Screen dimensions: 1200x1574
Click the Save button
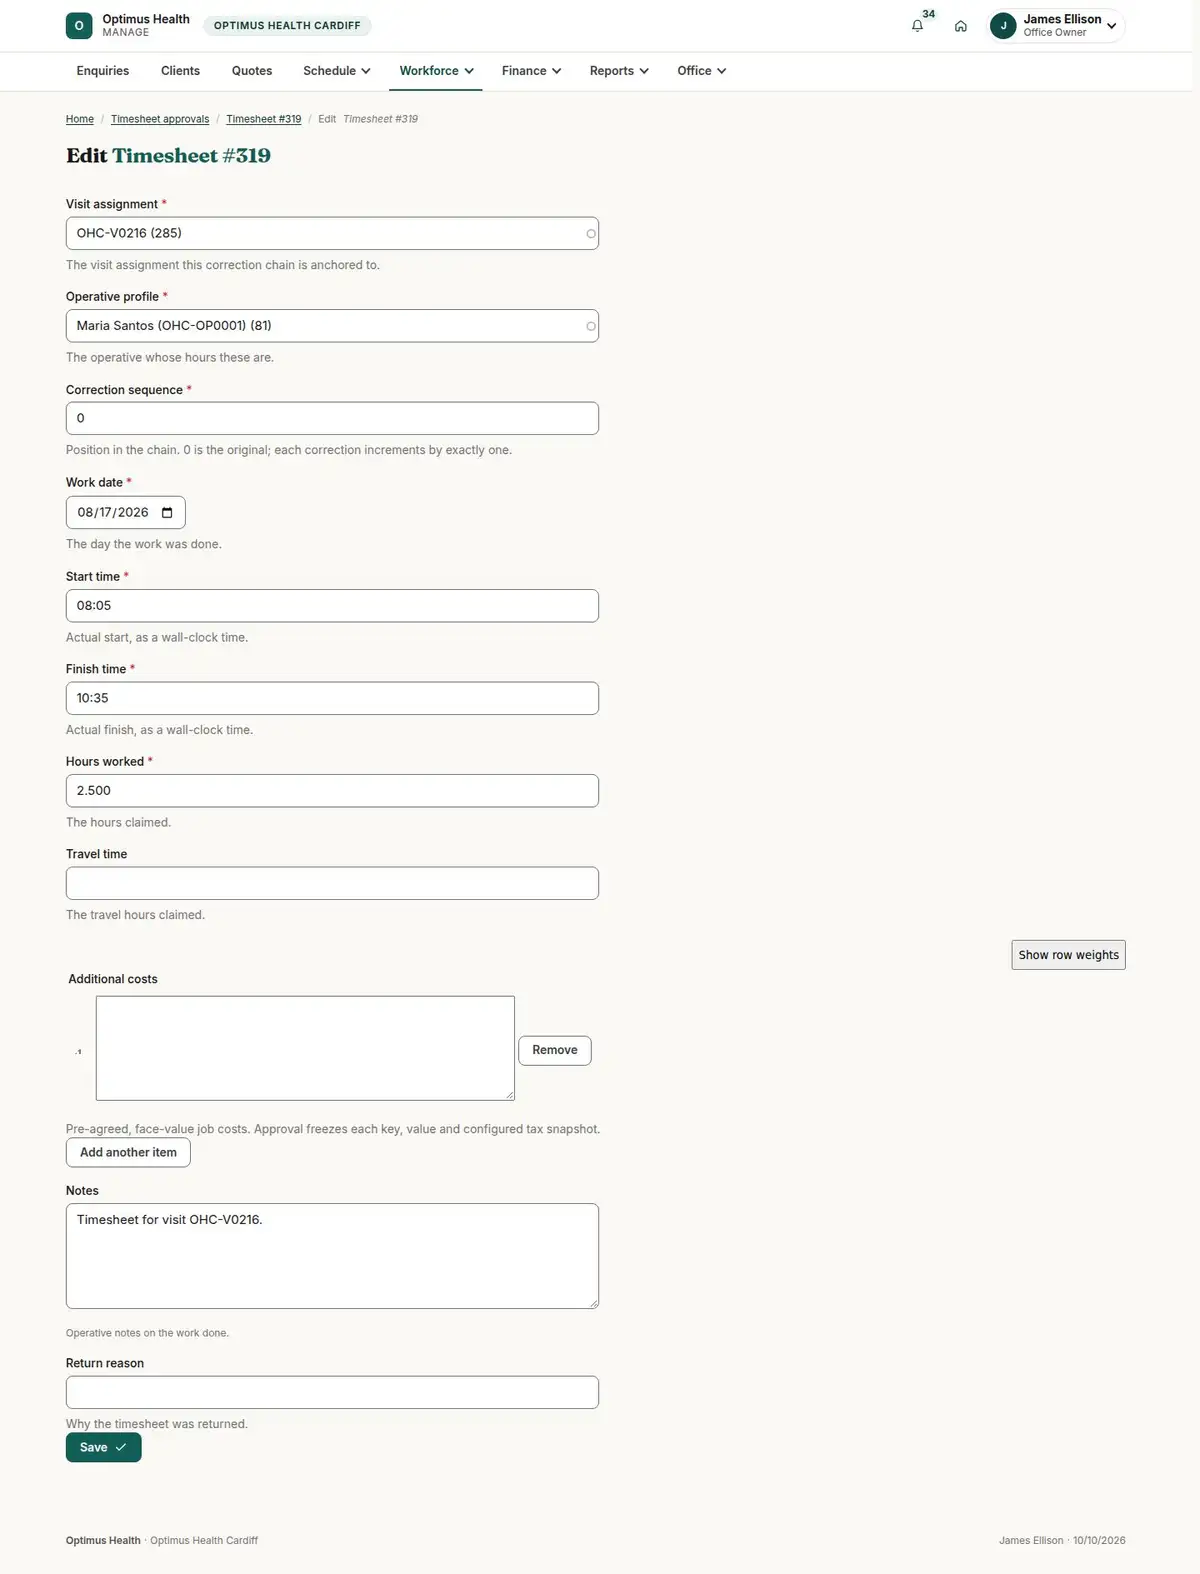coord(104,1447)
